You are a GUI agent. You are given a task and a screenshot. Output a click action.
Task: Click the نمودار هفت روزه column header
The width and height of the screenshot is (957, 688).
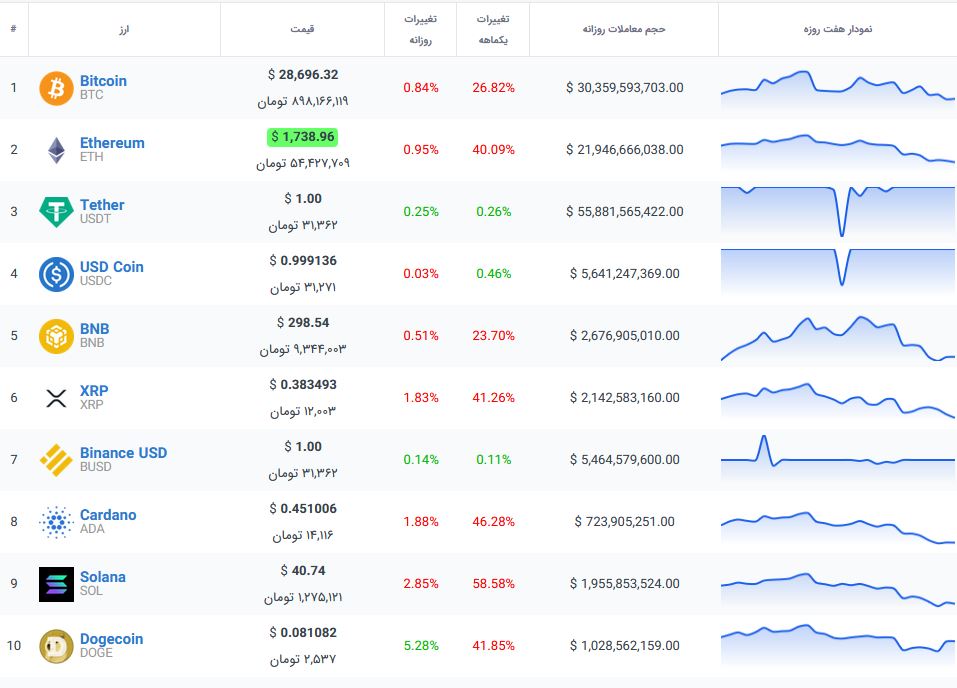coord(837,29)
